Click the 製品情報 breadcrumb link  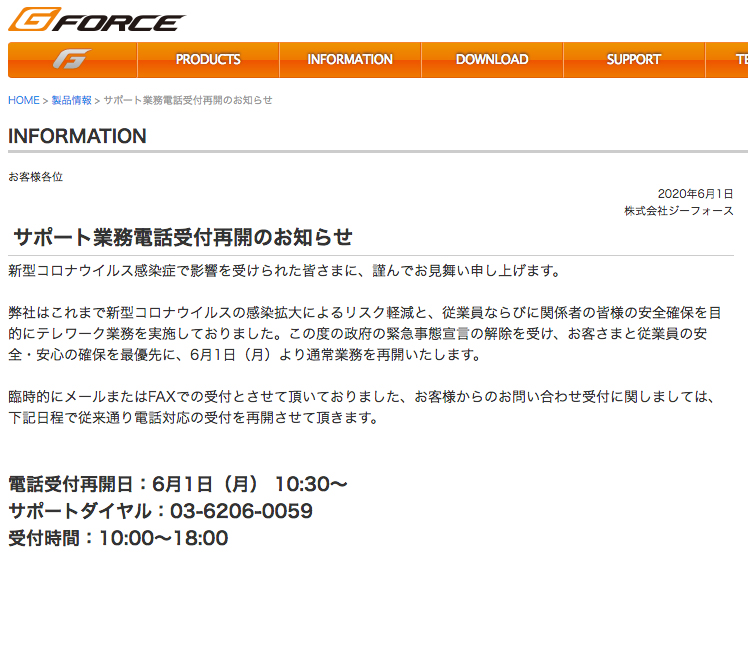pyautogui.click(x=72, y=101)
